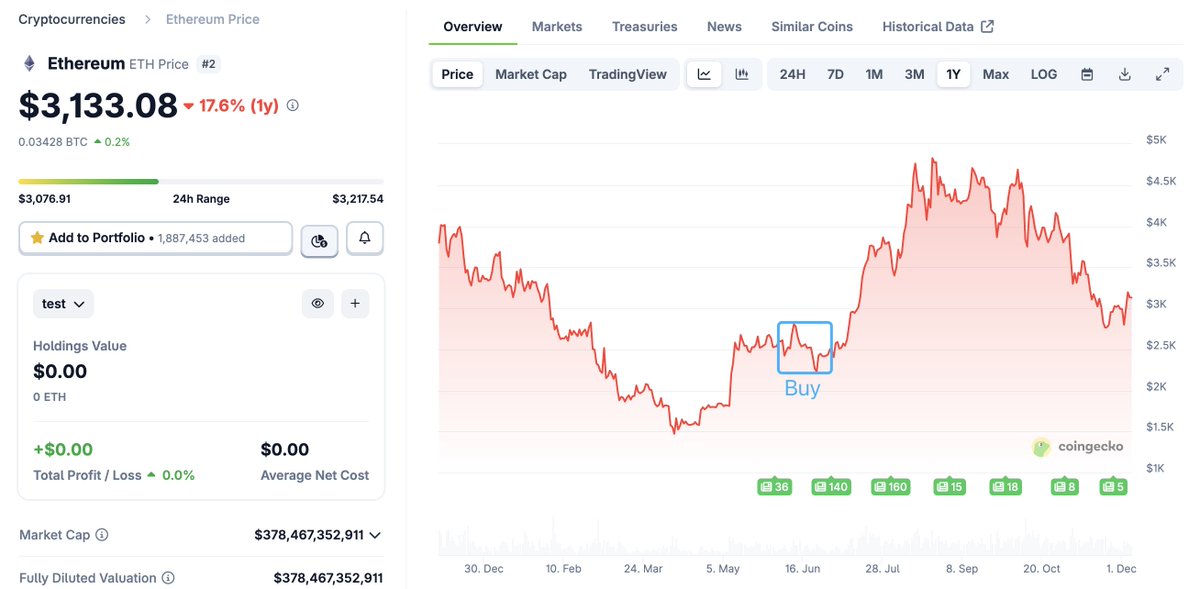Screen dimensions: 1200x589
Task: Select the 7D time range
Action: [835, 74]
